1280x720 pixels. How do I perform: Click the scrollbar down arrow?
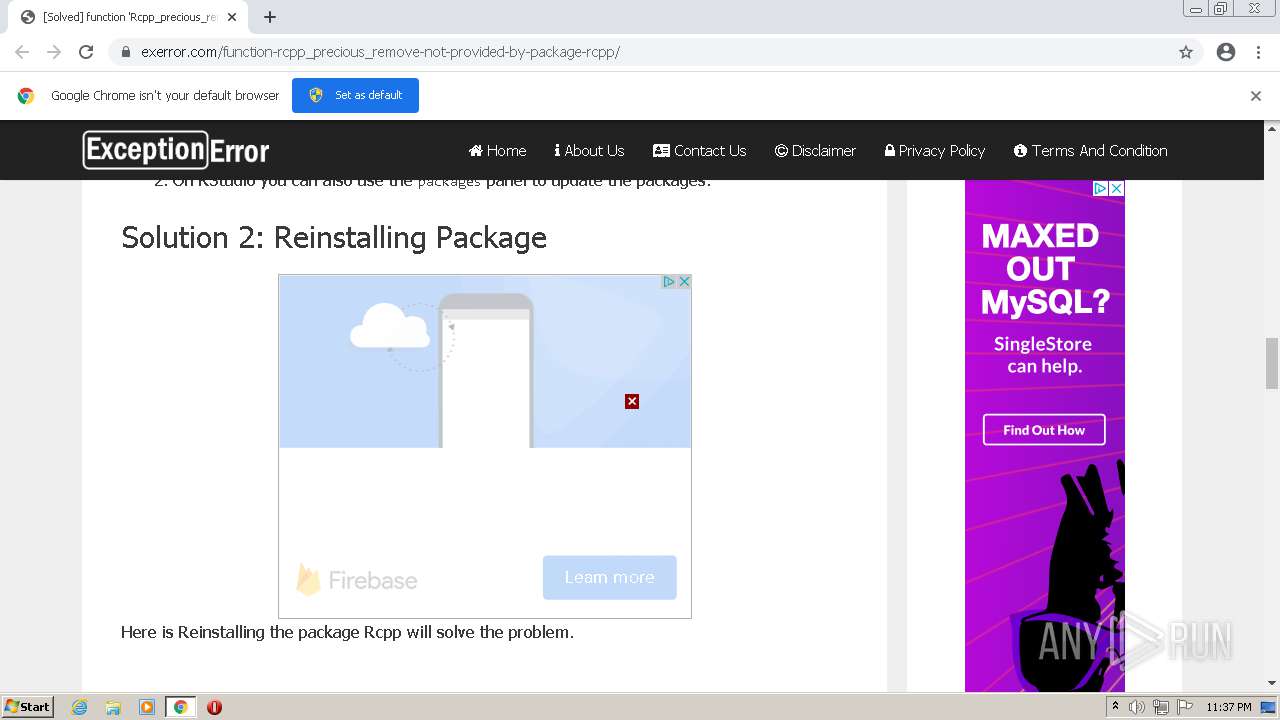1272,683
